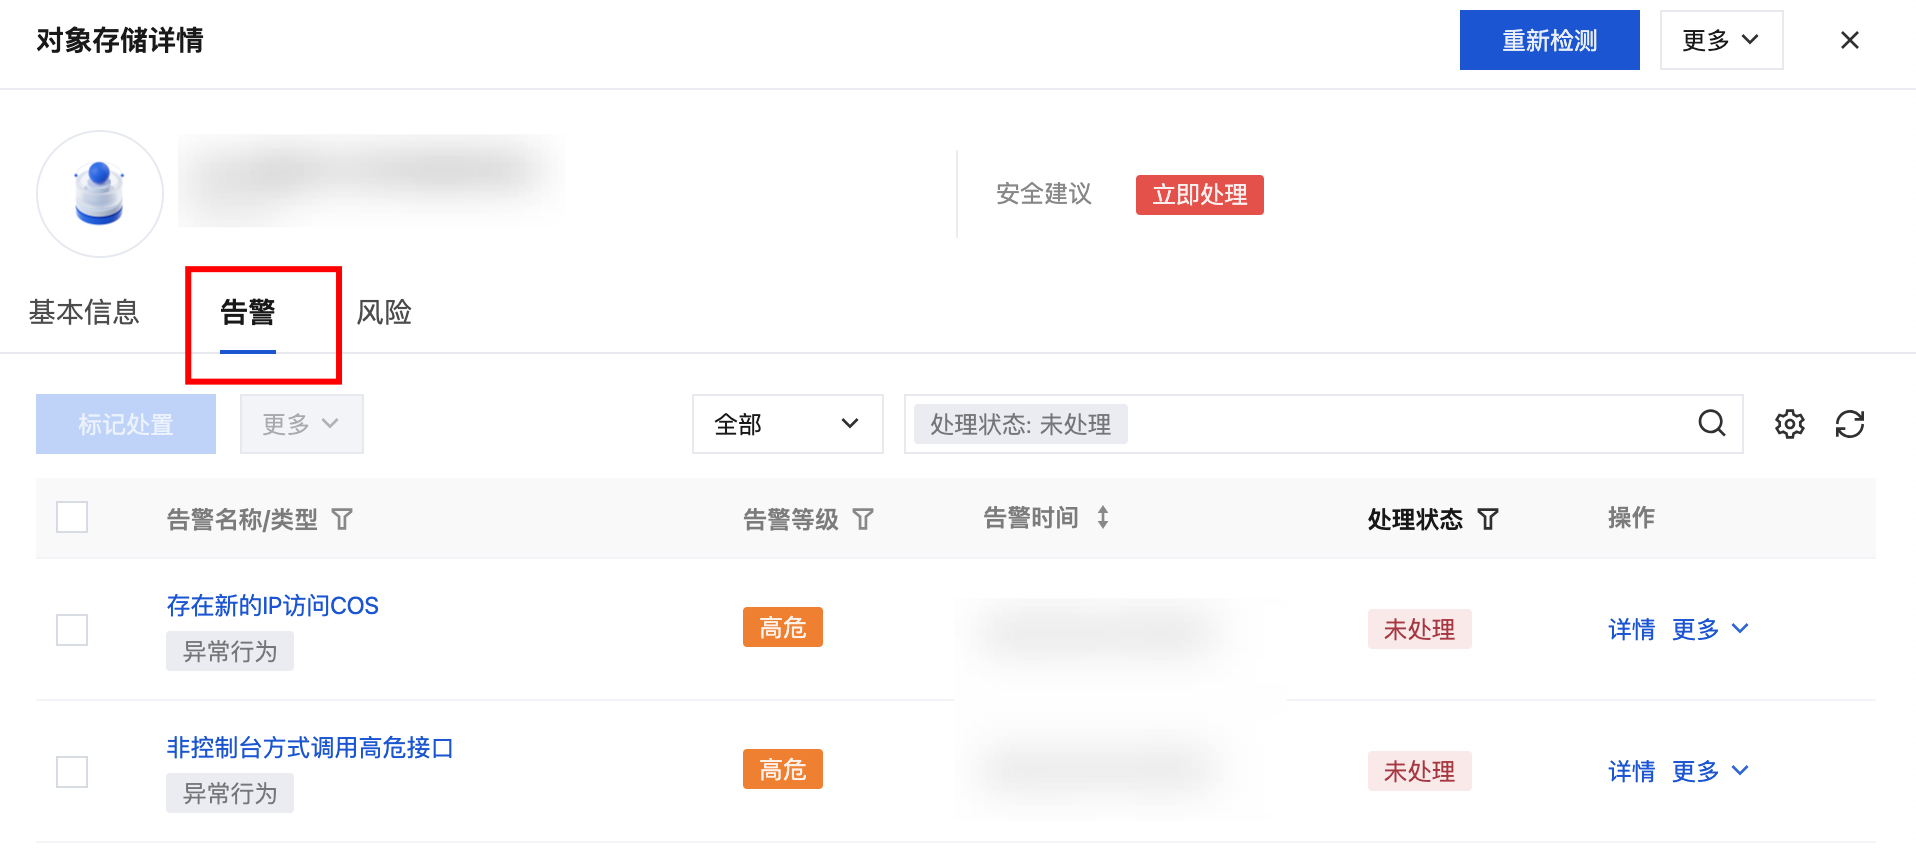This screenshot has height=854, width=1916.
Task: Switch to the 基本信息 tab
Action: 84,312
